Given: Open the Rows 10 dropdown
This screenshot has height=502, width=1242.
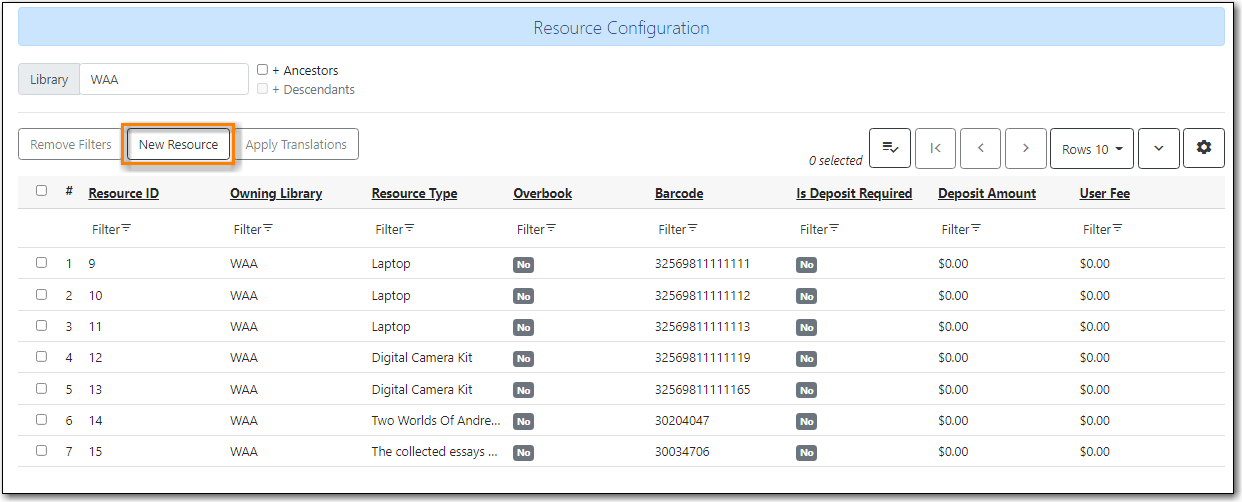Looking at the screenshot, I should point(1091,148).
